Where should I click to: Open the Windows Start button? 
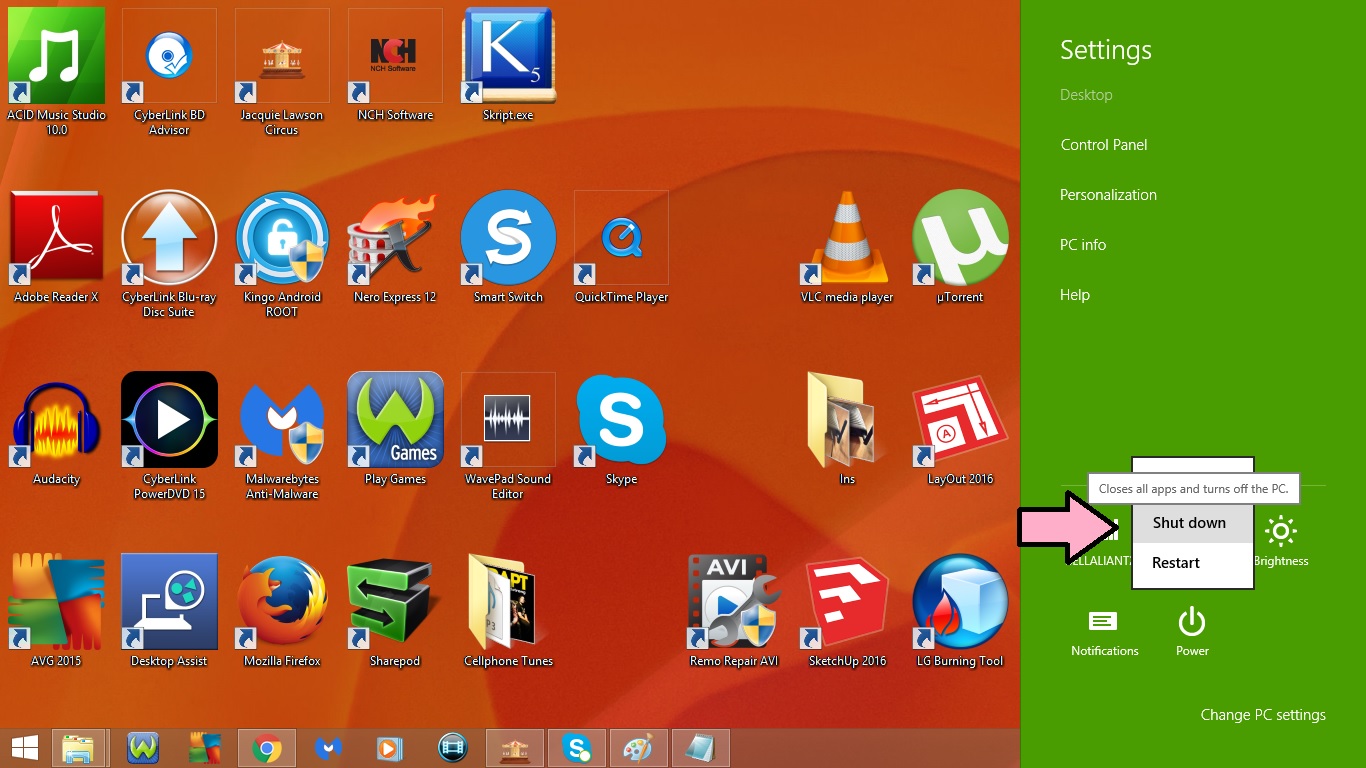coord(25,748)
